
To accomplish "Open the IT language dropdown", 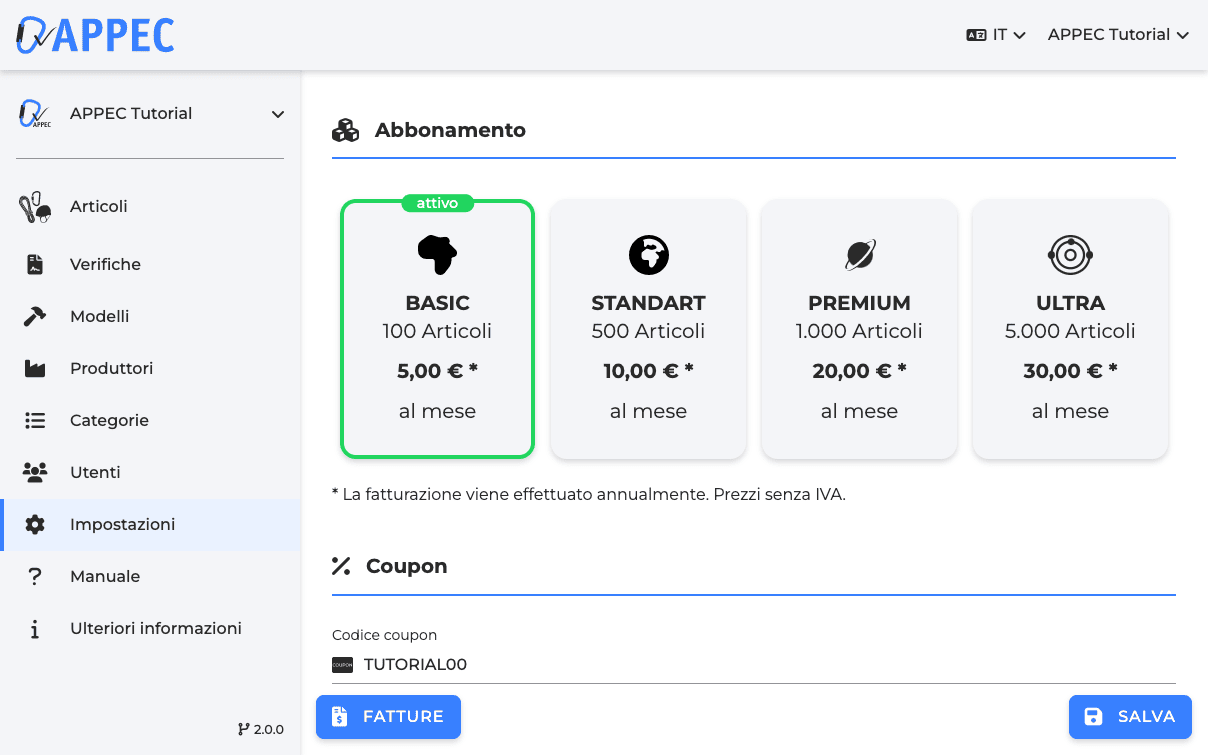I will [x=996, y=35].
